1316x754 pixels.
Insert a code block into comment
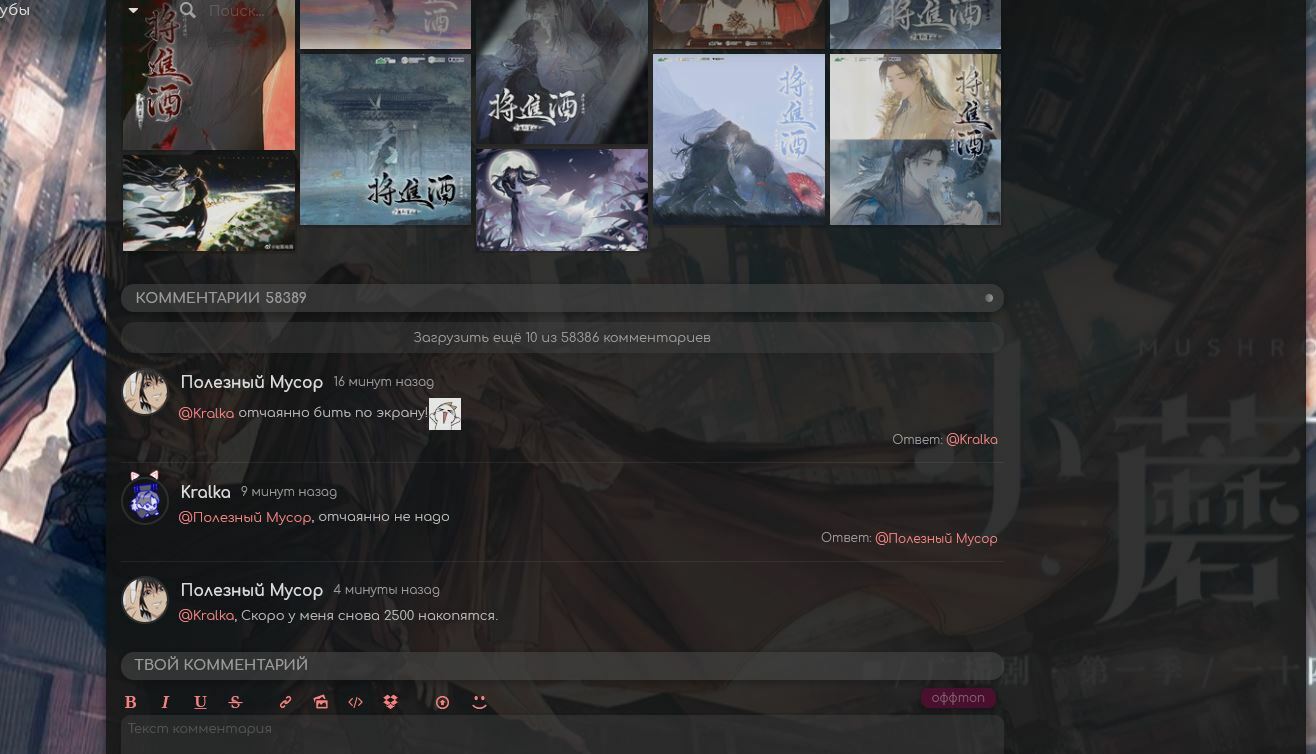(355, 702)
